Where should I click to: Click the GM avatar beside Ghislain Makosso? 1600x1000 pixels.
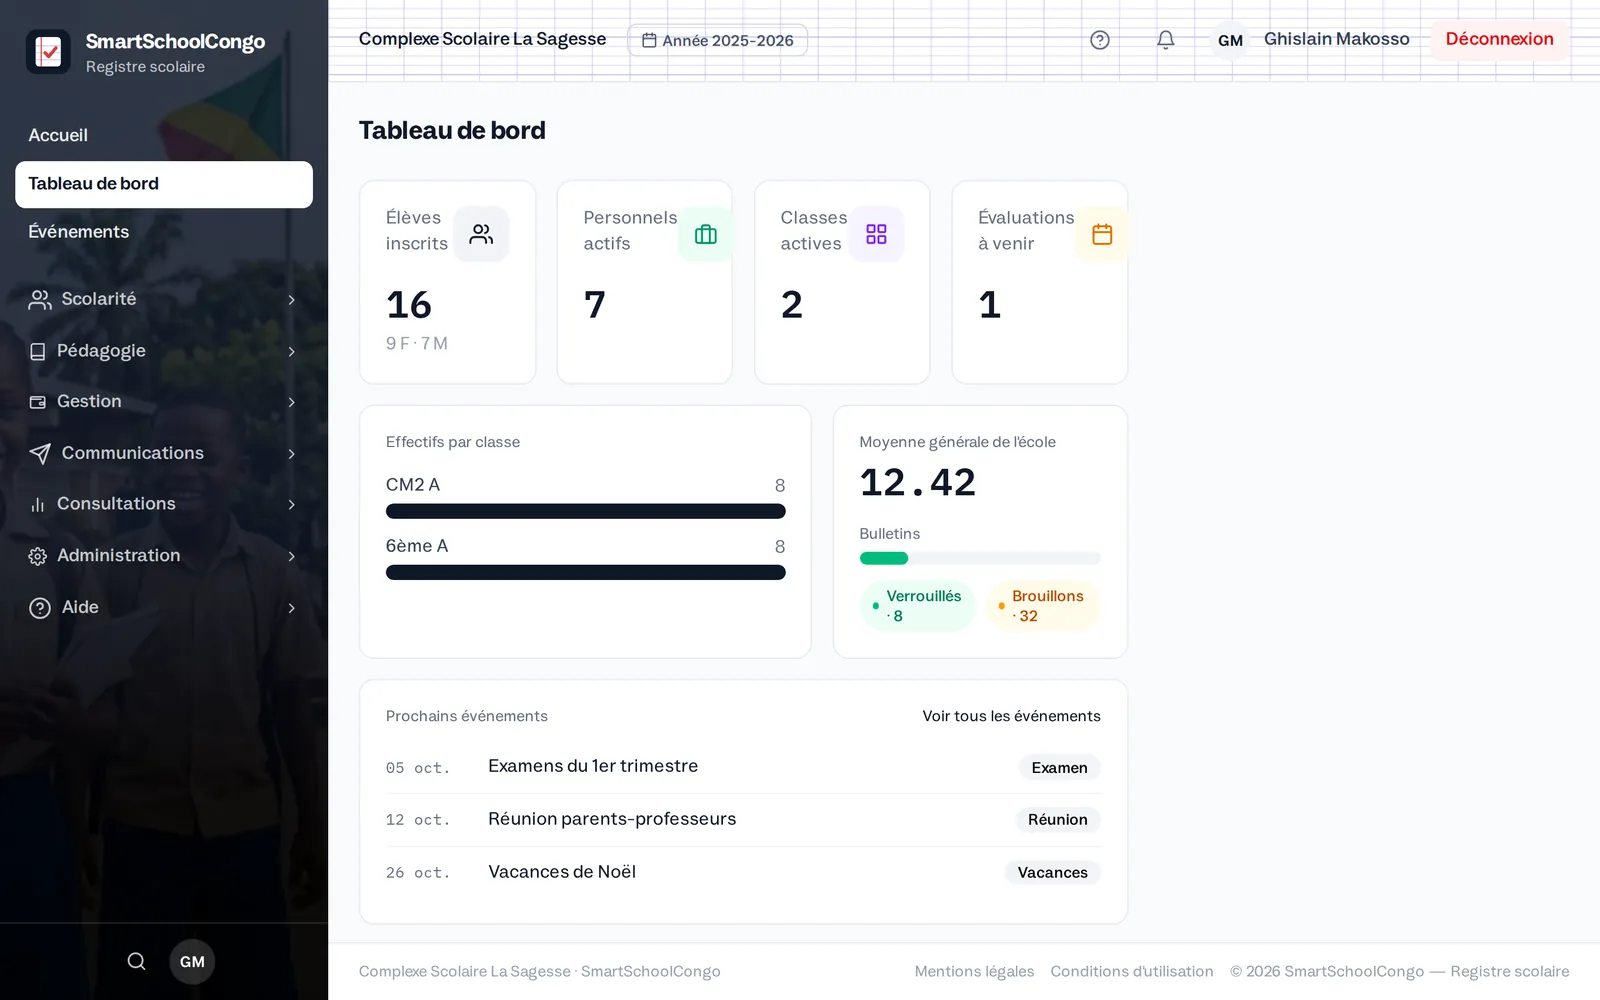point(1230,40)
